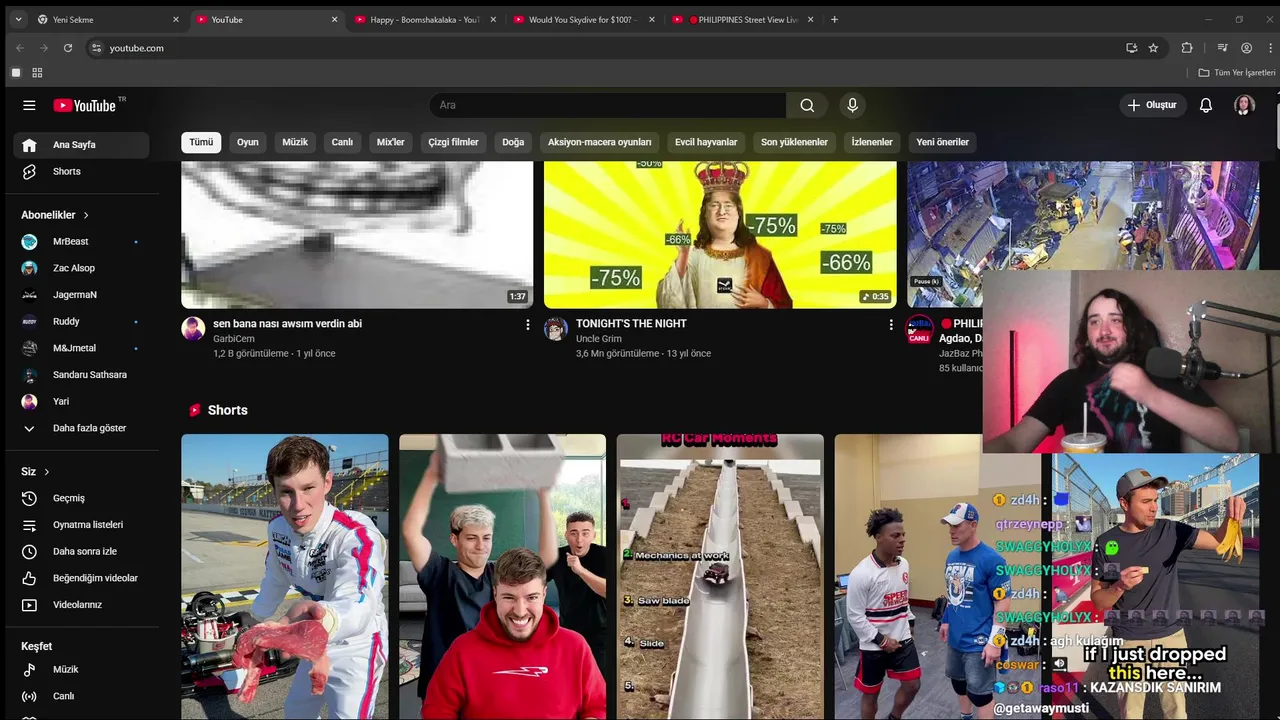Open the Uncle Grim channel name
The height and width of the screenshot is (720, 1280).
click(599, 339)
